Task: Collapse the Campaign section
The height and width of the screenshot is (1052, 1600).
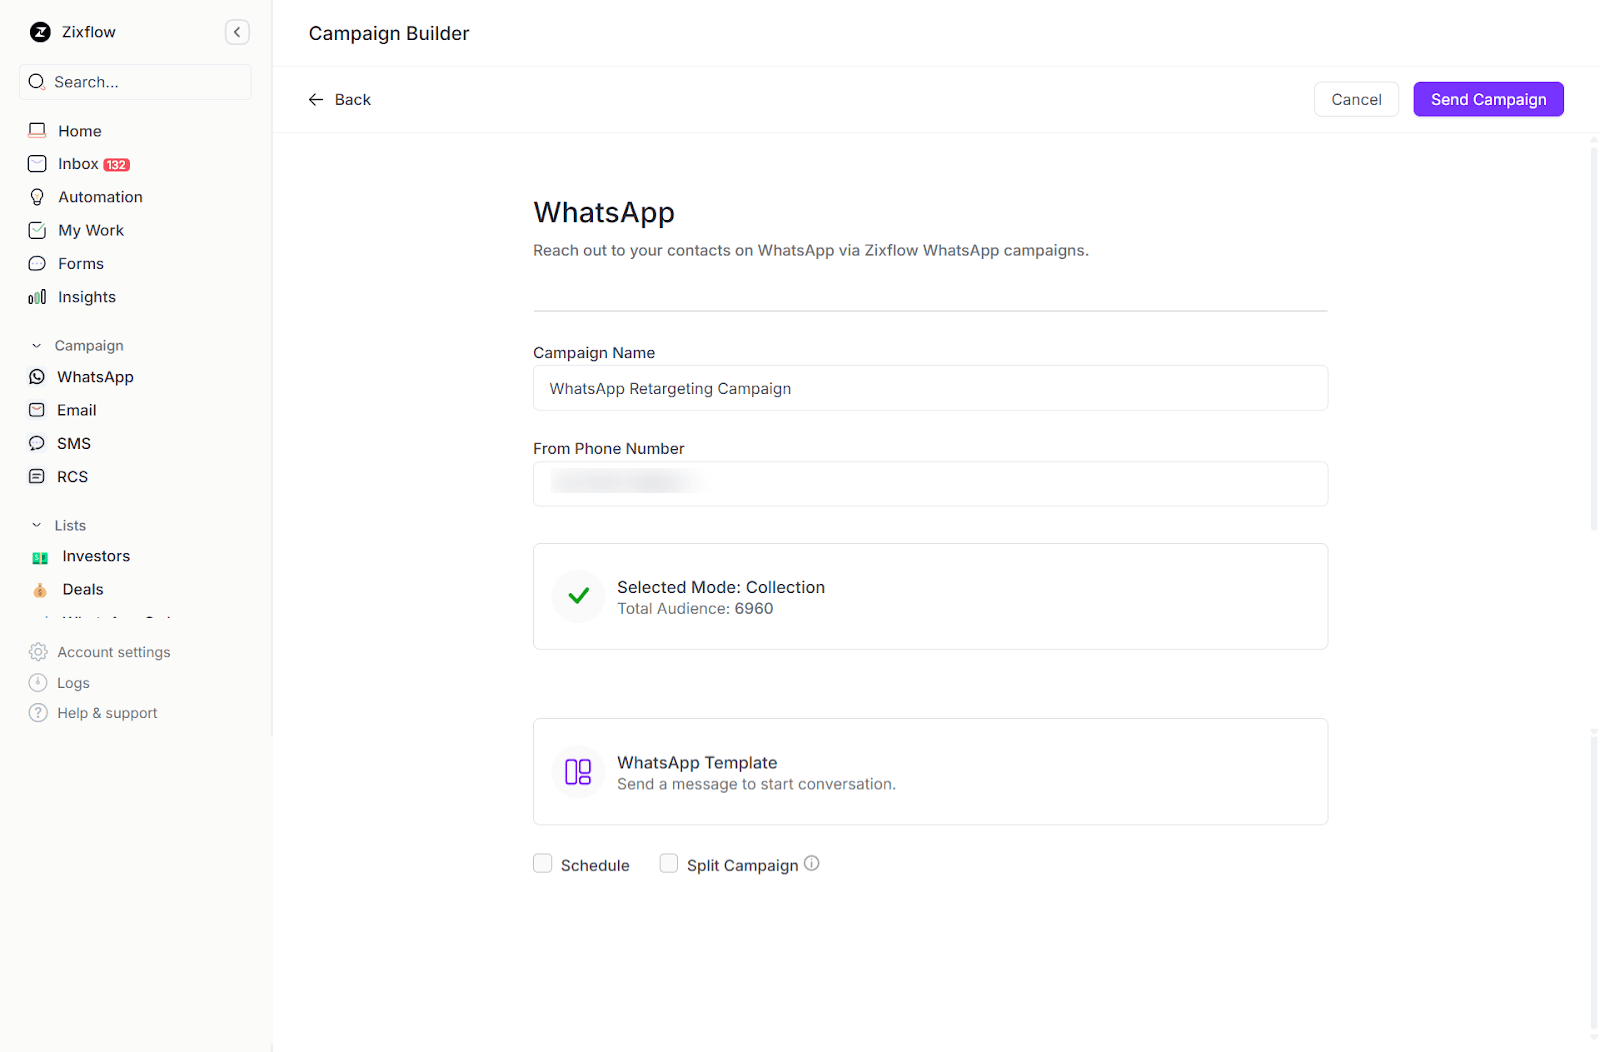Action: click(36, 344)
